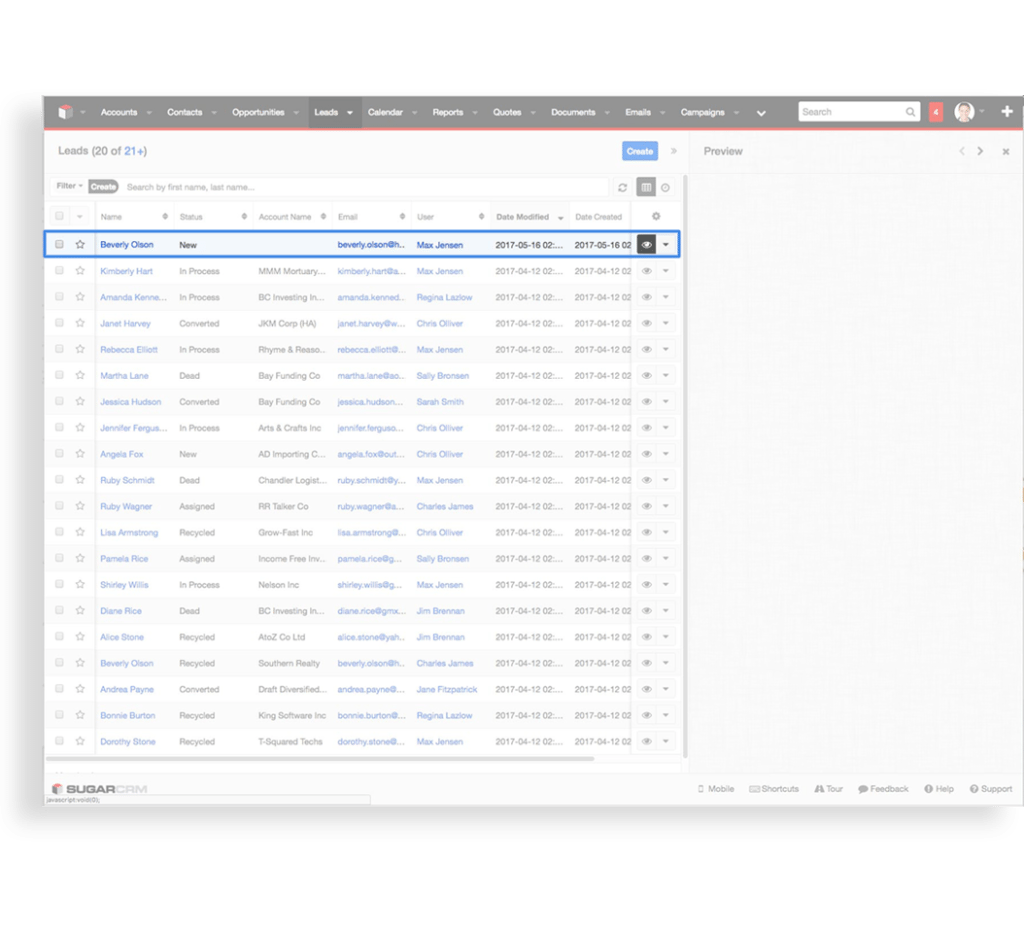The height and width of the screenshot is (928, 1024).
Task: Star the Beverly Olson lead as favorite
Action: 80,244
